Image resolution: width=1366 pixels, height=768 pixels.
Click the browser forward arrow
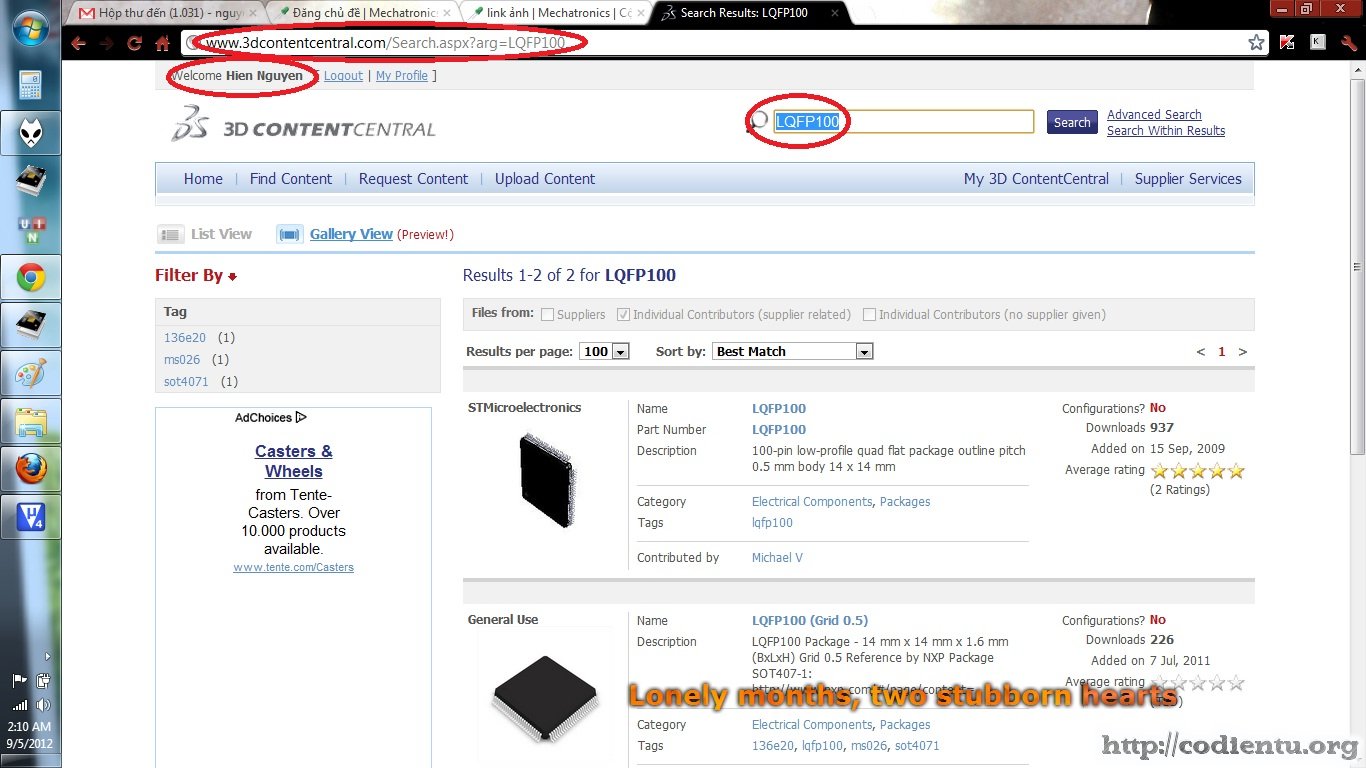click(x=106, y=43)
